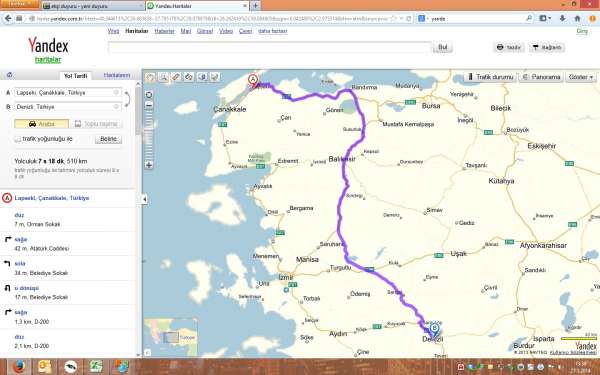The width and height of the screenshot is (600, 375).
Task: Open the Göster dropdown on map
Action: (x=580, y=77)
